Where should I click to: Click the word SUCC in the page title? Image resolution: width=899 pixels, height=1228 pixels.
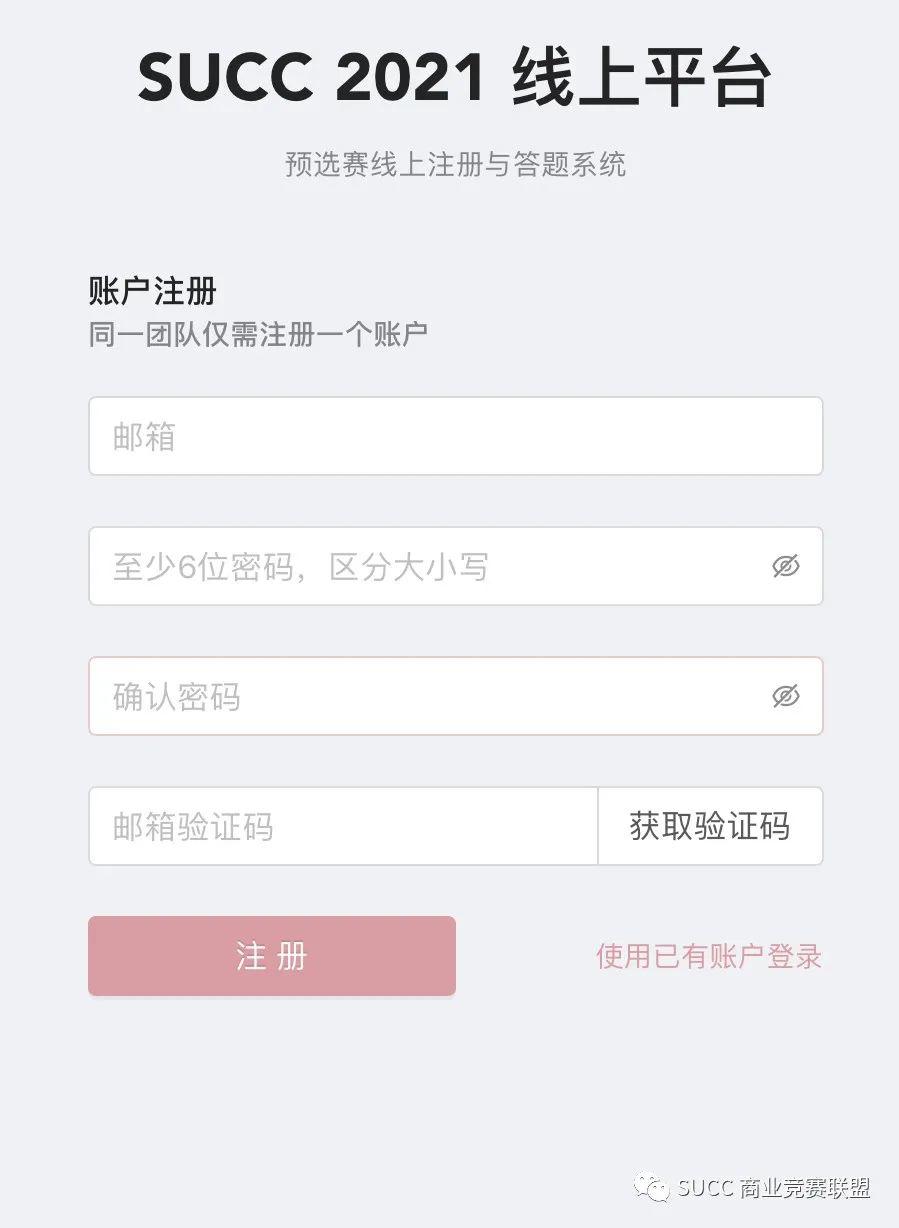tap(227, 80)
